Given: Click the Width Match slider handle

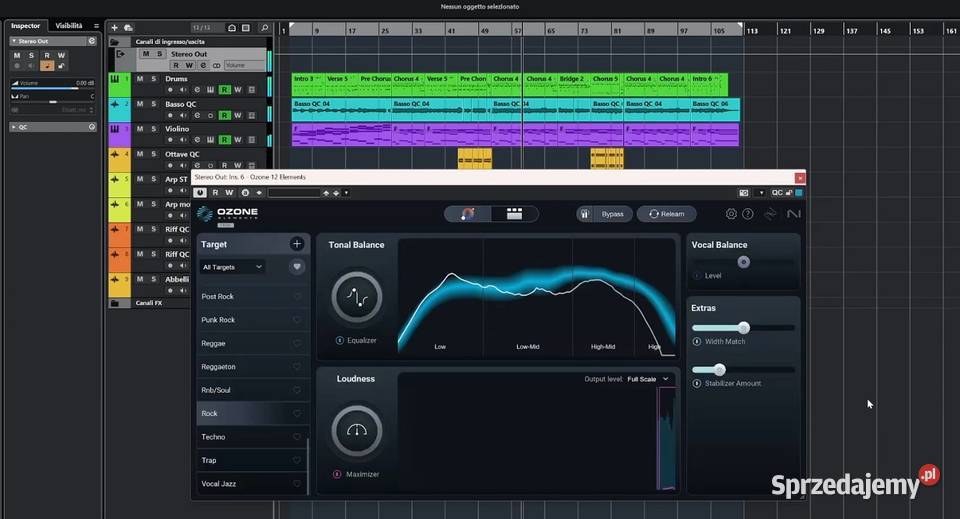Looking at the screenshot, I should pyautogui.click(x=743, y=327).
